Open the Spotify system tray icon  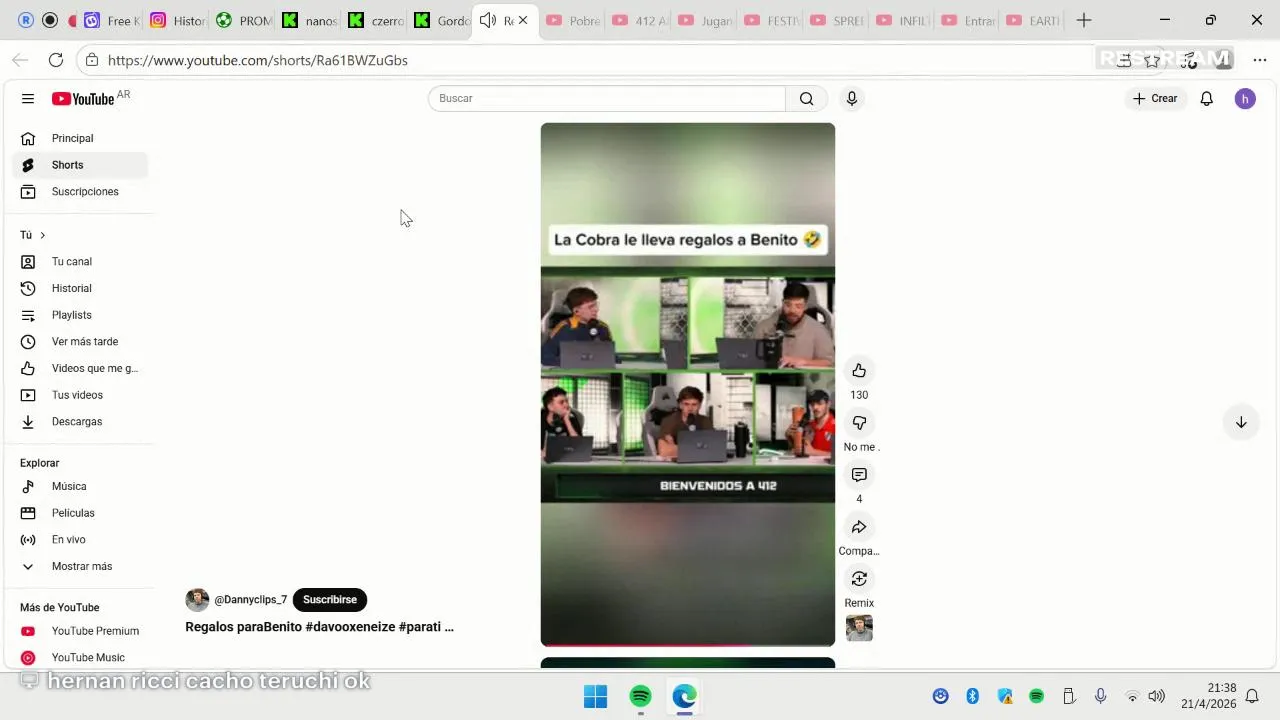[1037, 696]
